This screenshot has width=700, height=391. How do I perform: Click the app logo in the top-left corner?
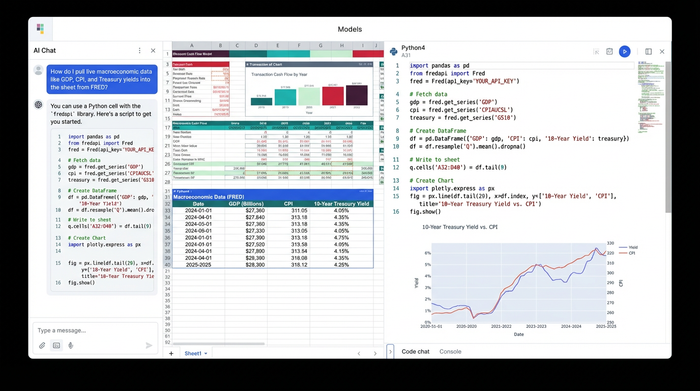click(40, 29)
